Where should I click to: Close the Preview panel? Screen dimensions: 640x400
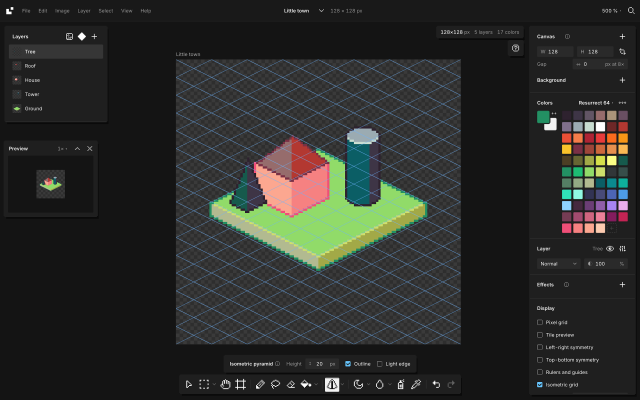tap(90, 149)
